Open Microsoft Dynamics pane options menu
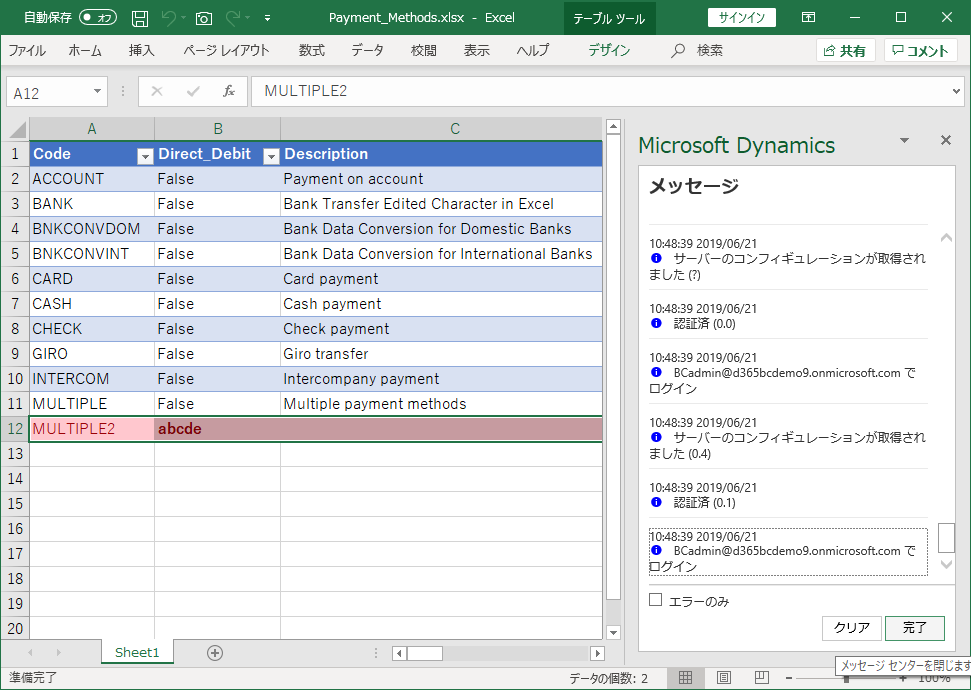Viewport: 971px width, 690px height. point(904,141)
